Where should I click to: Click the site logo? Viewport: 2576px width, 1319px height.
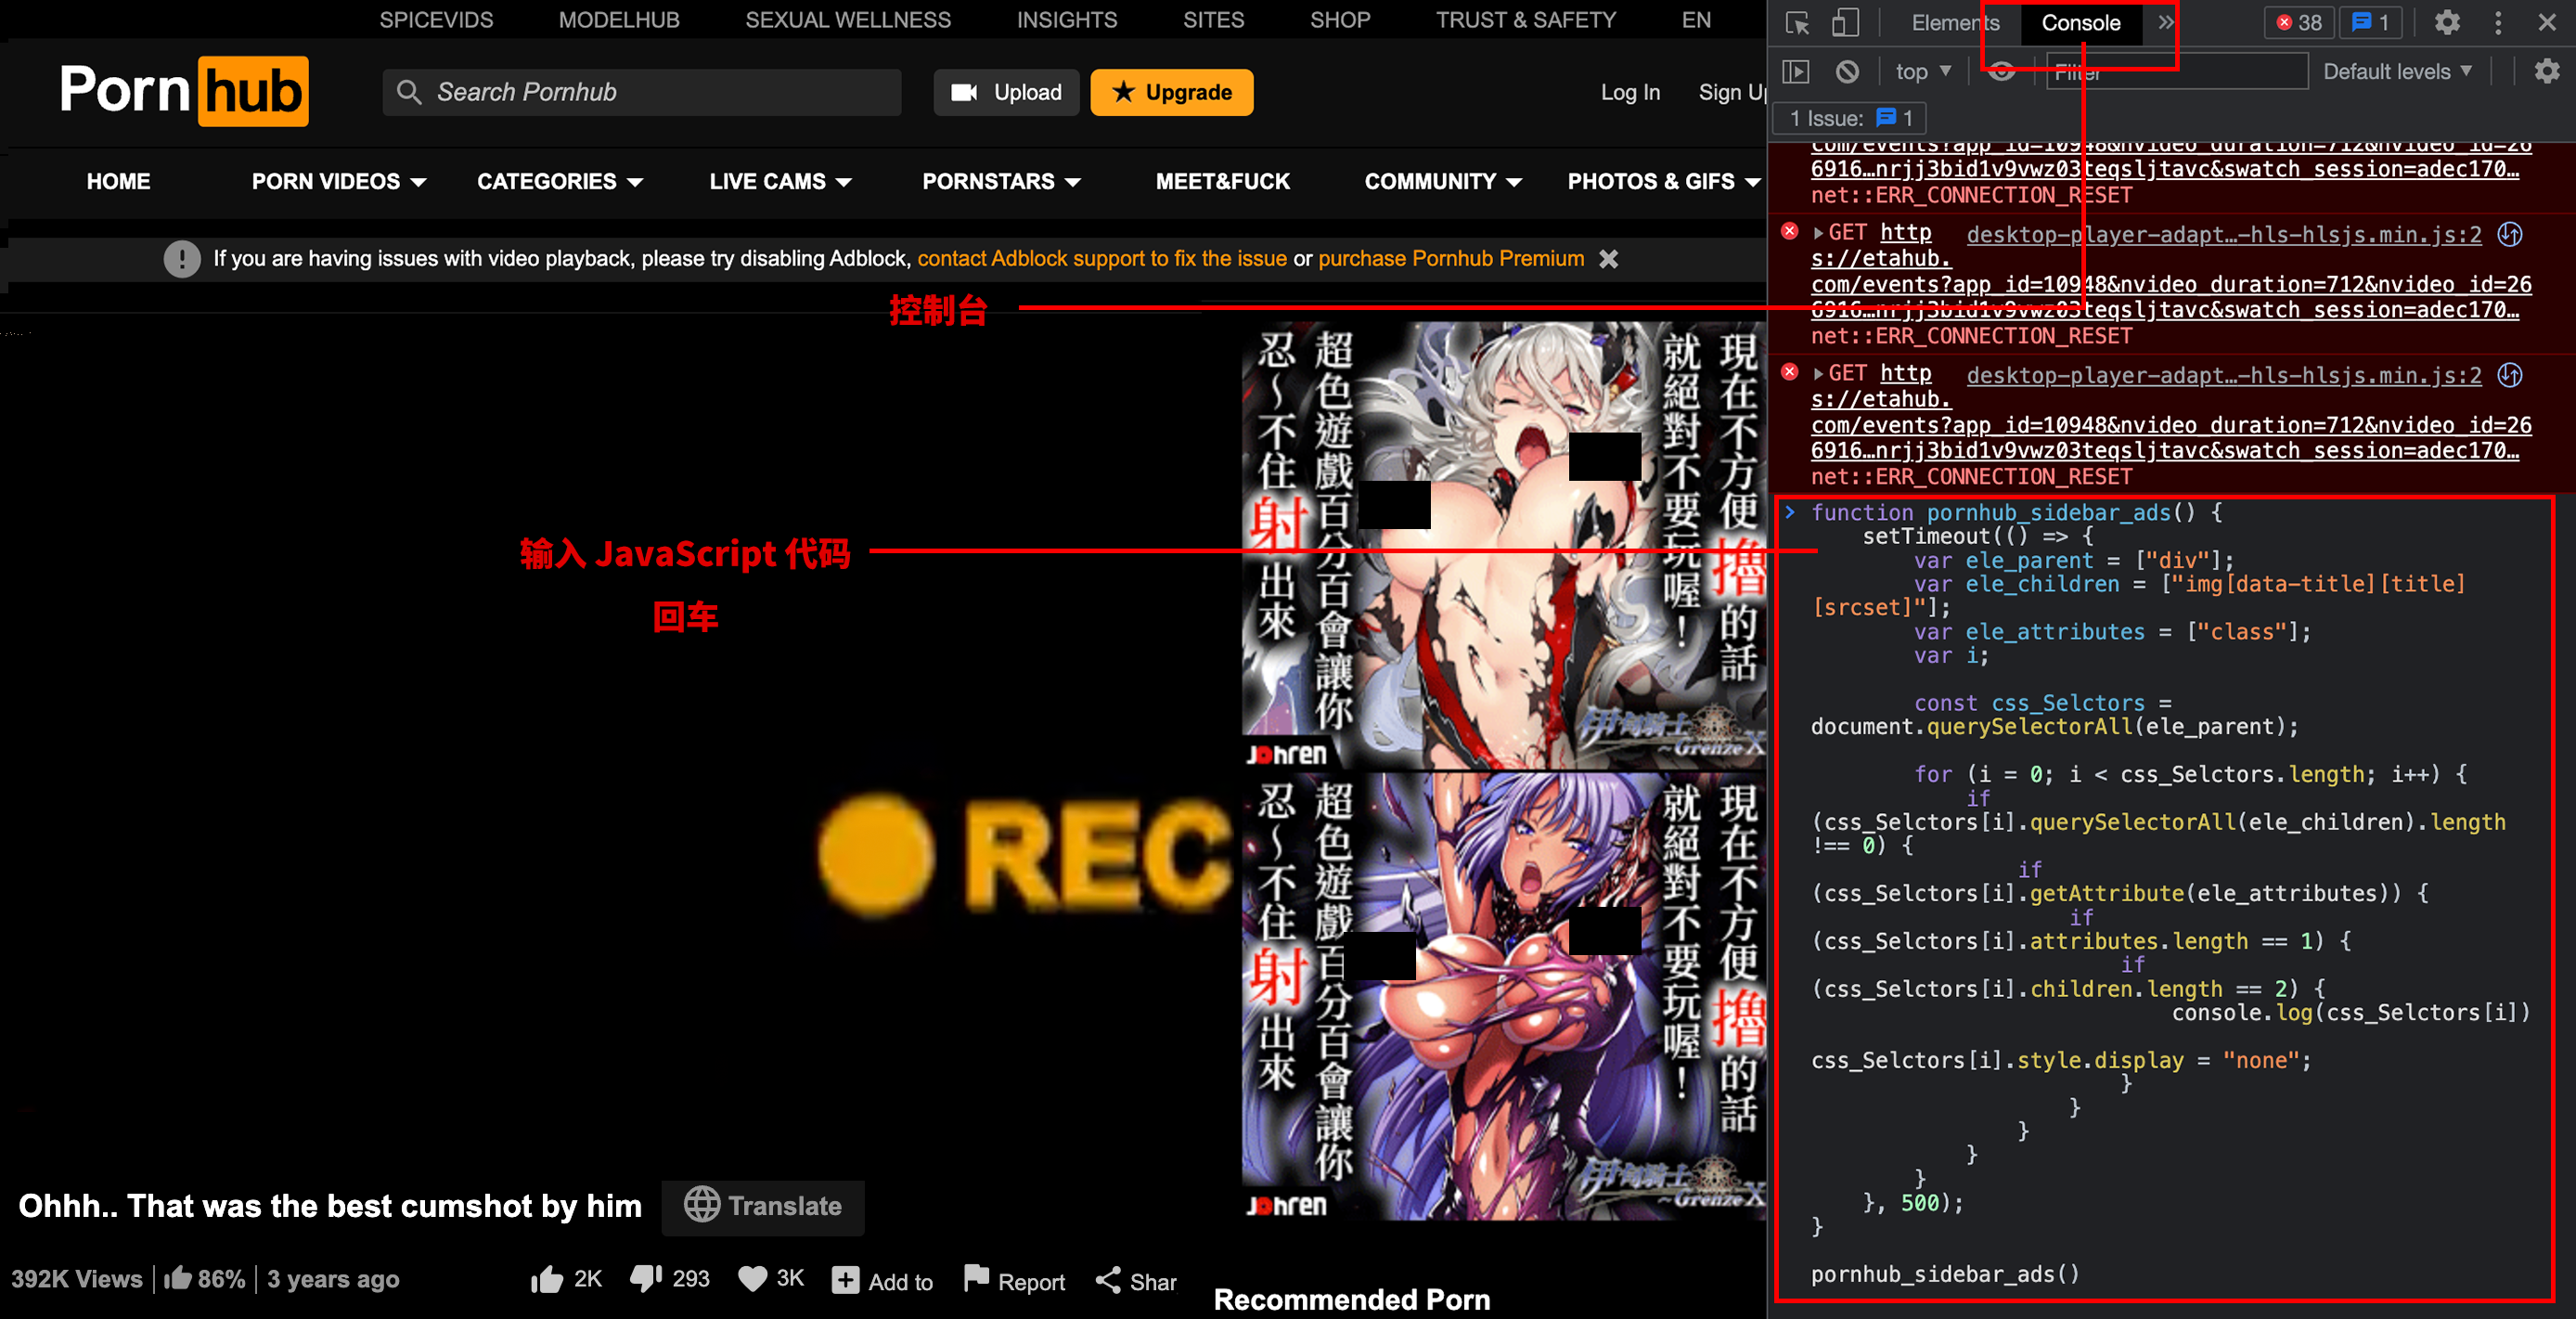[x=183, y=91]
